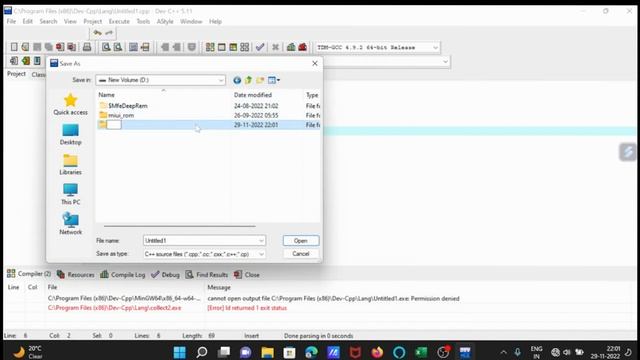640x360 pixels.
Task: Open the Edit menu
Action: pyautogui.click(x=27, y=21)
